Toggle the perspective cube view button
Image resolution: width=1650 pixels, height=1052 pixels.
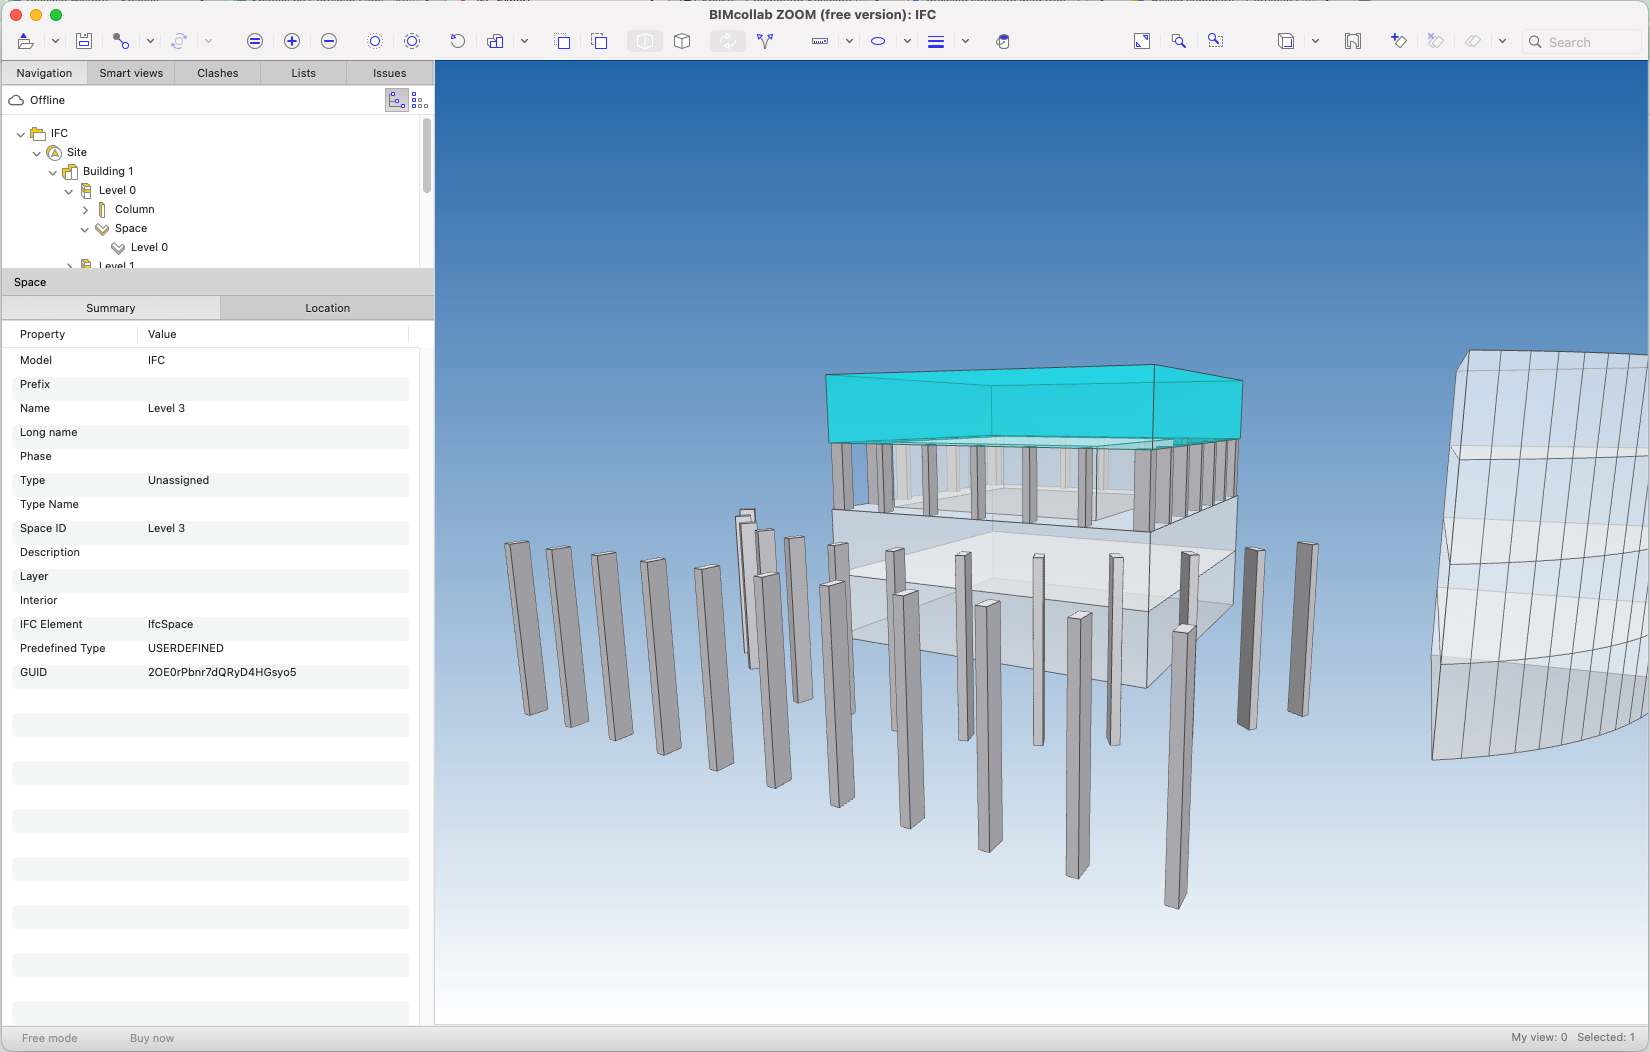(682, 41)
